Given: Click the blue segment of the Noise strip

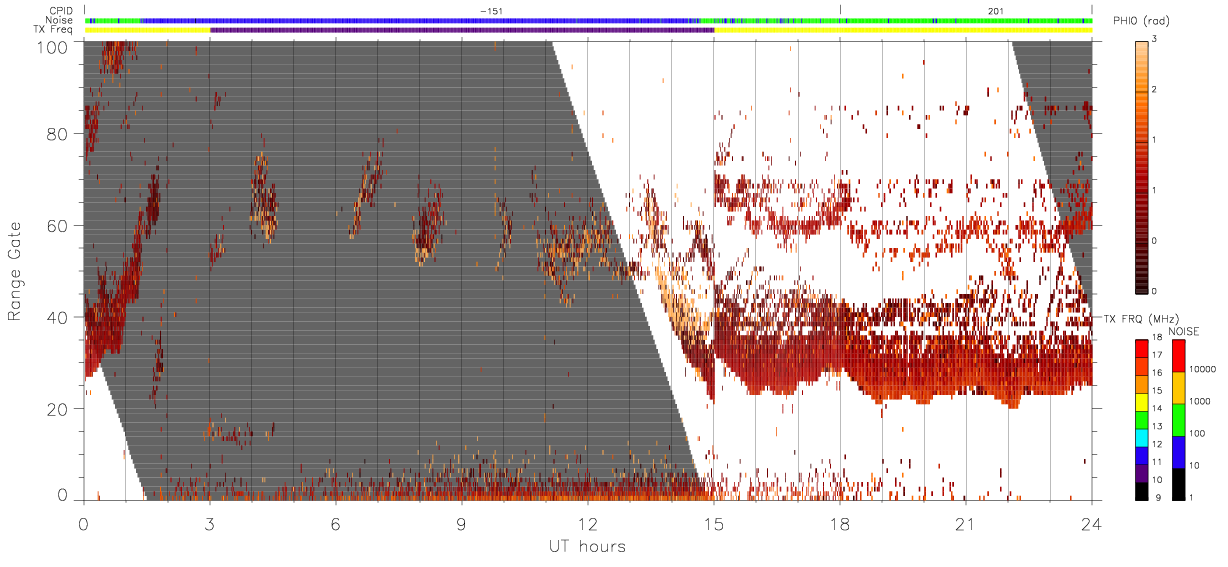Looking at the screenshot, I should pyautogui.click(x=420, y=20).
